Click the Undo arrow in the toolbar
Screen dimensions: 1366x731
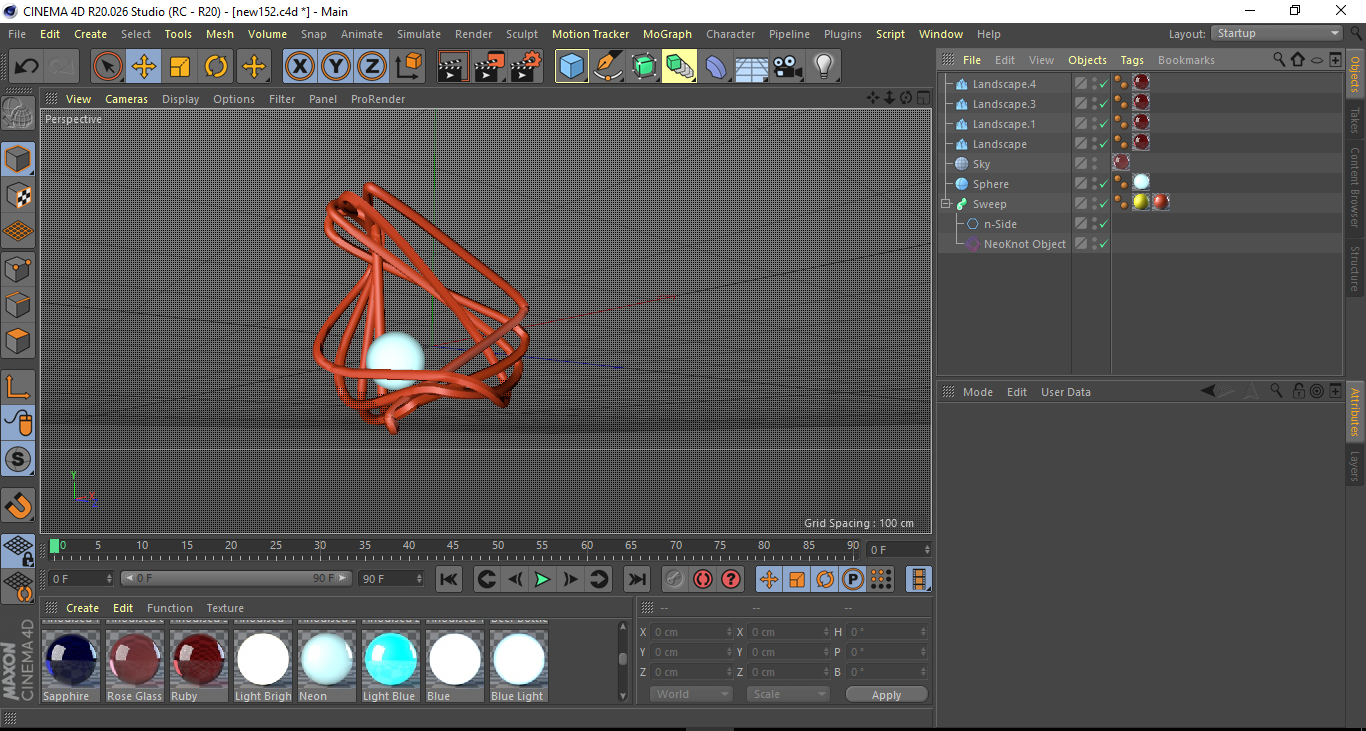[26, 67]
